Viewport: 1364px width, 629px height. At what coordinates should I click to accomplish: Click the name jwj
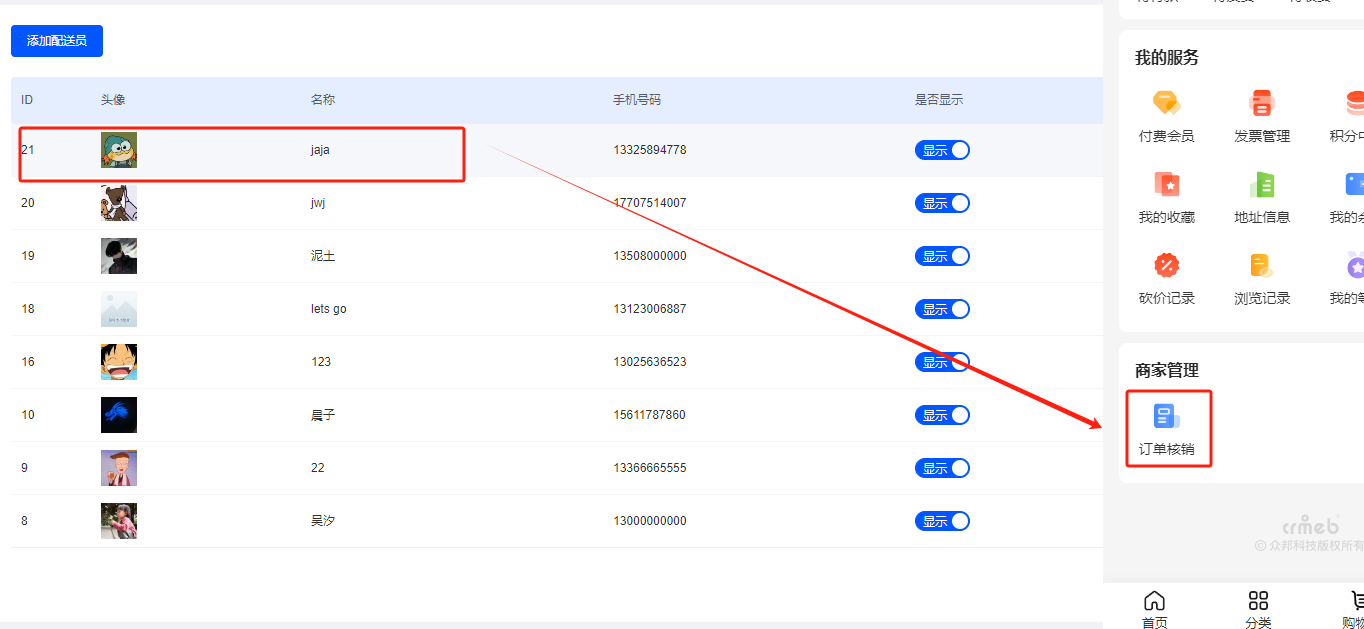pyautogui.click(x=318, y=203)
